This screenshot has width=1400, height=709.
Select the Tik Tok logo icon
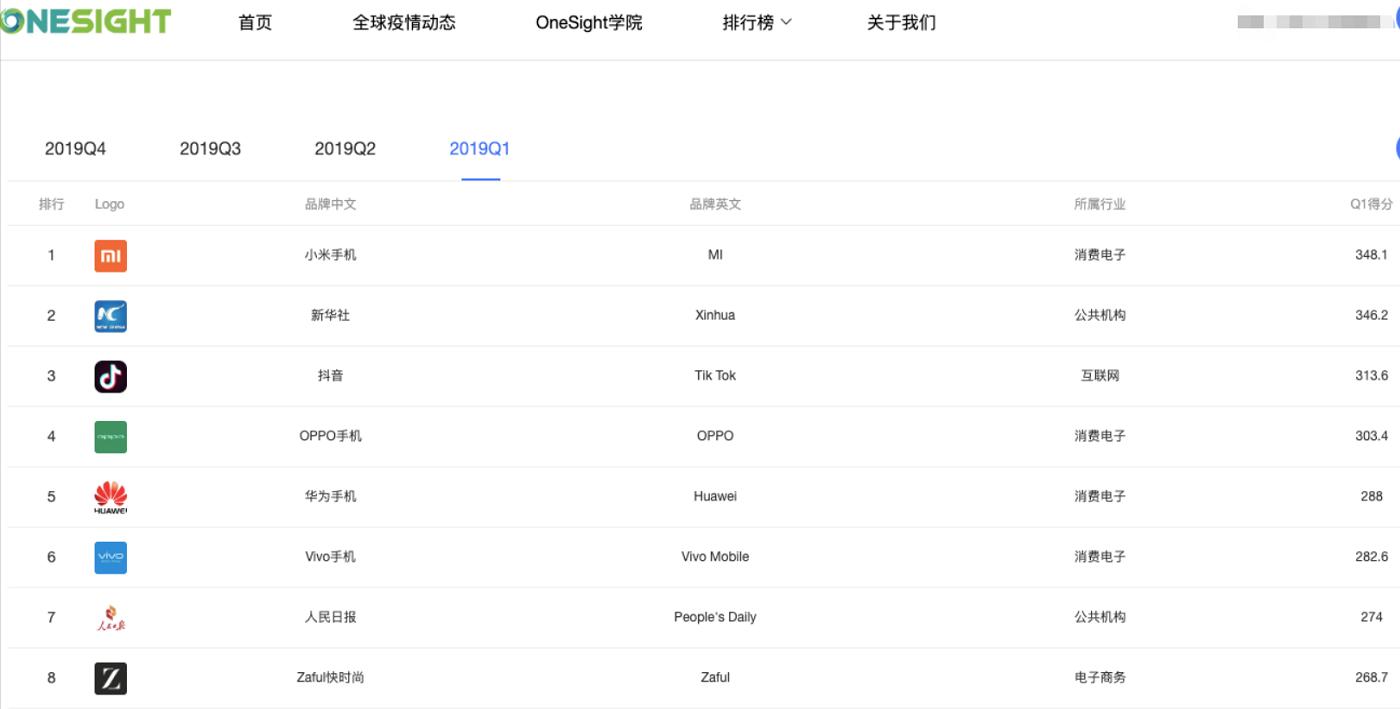(110, 376)
